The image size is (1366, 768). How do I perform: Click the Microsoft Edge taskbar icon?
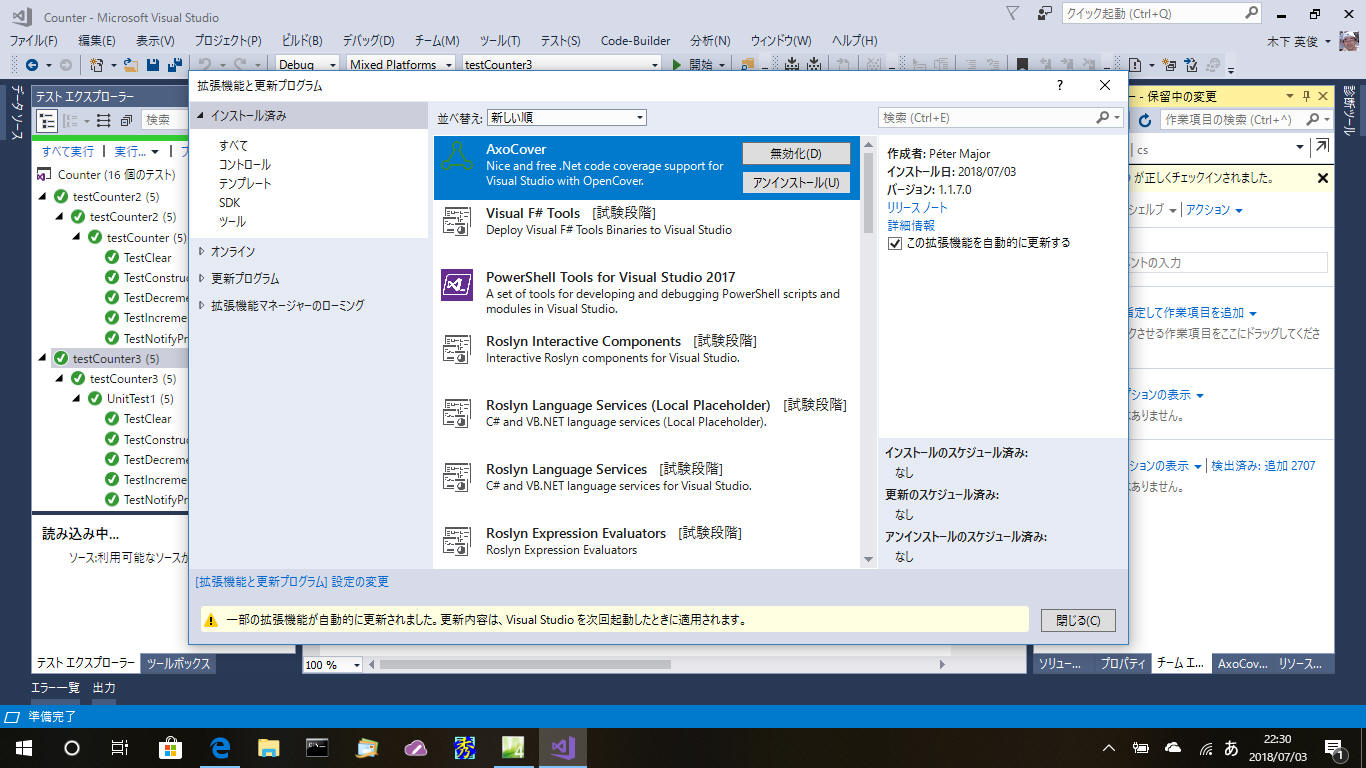220,747
